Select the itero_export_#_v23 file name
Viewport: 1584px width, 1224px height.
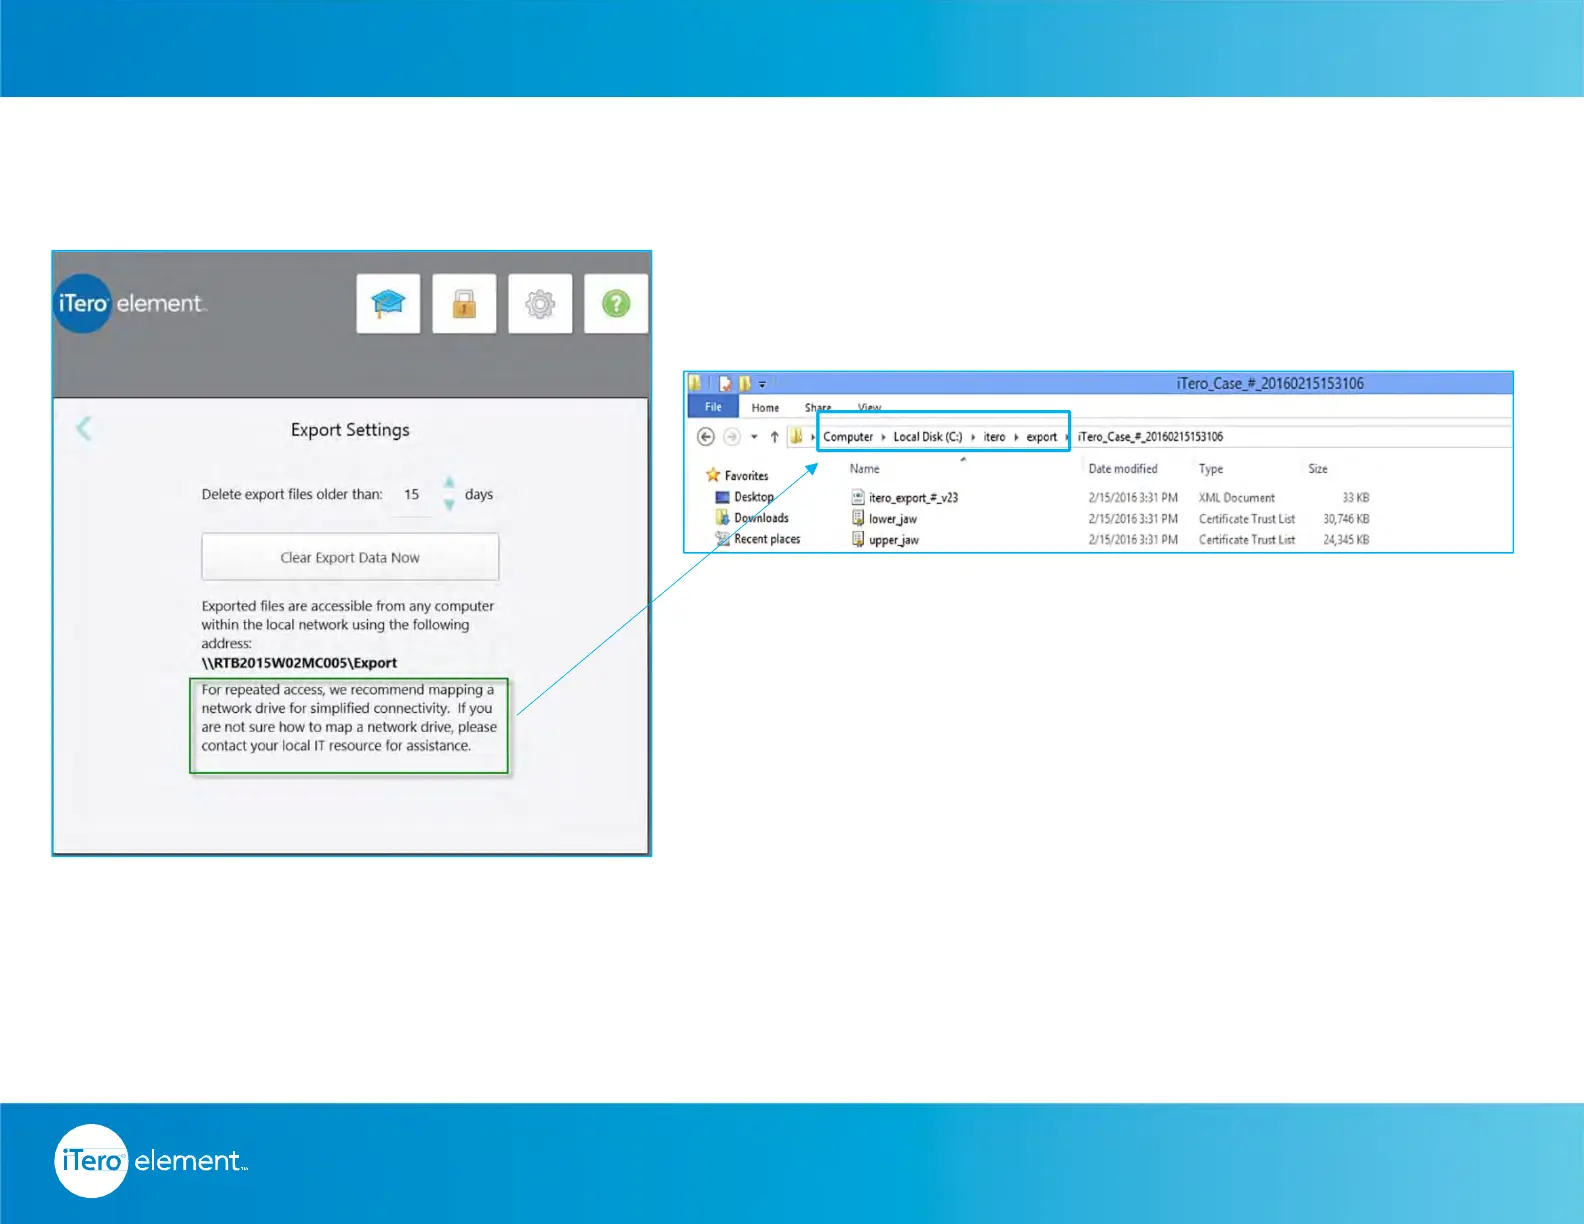914,498
